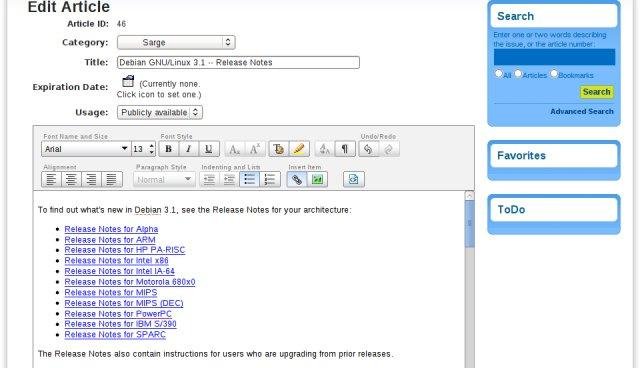
Task: Toggle italic formatting
Action: pos(188,149)
